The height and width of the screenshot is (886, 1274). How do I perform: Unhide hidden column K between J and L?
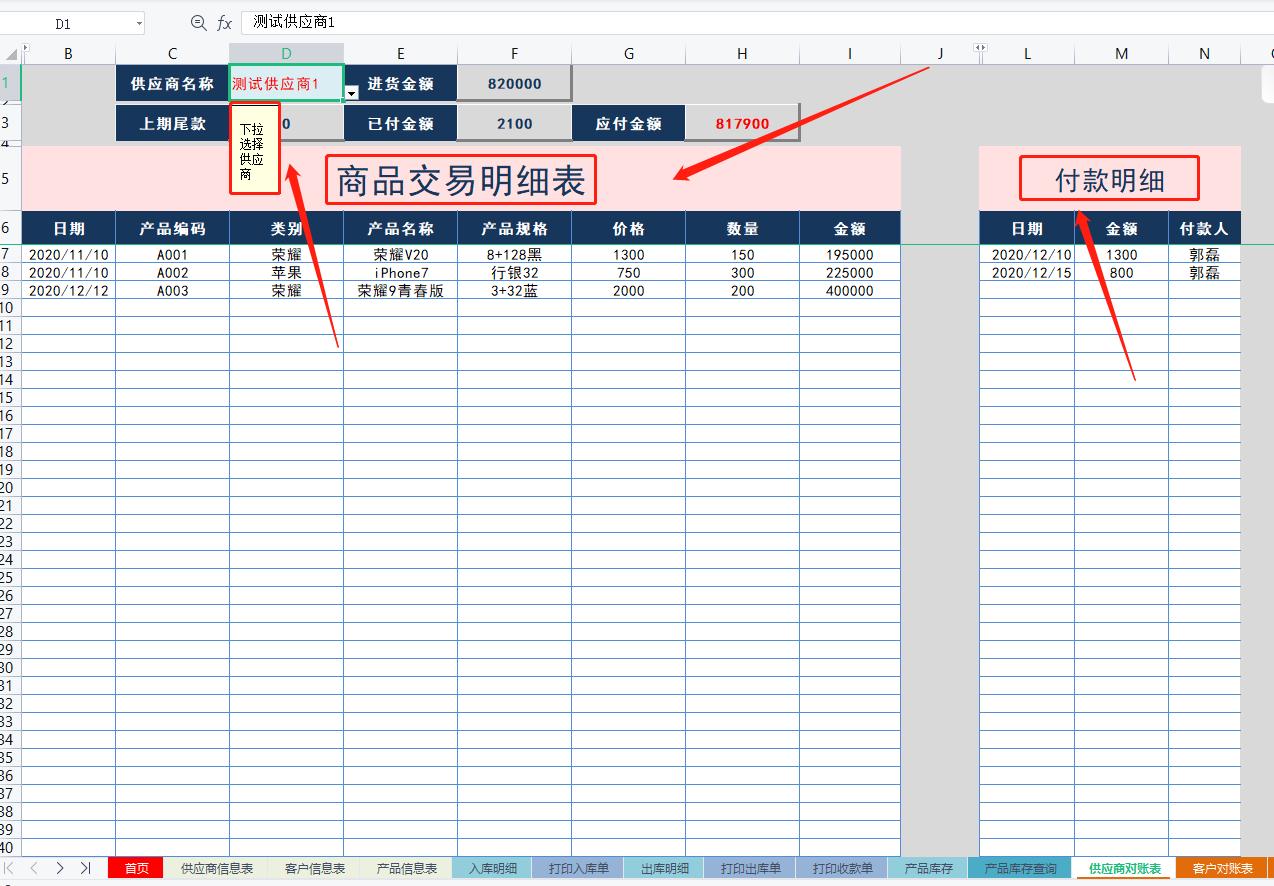coord(980,48)
